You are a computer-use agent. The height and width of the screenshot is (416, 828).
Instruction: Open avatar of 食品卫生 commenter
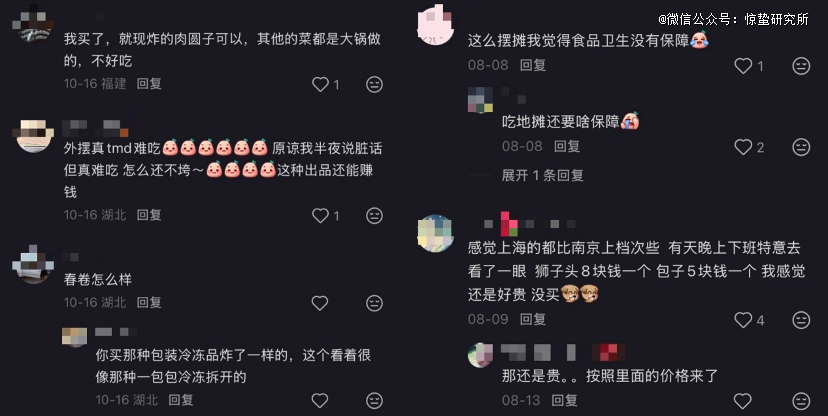436,24
